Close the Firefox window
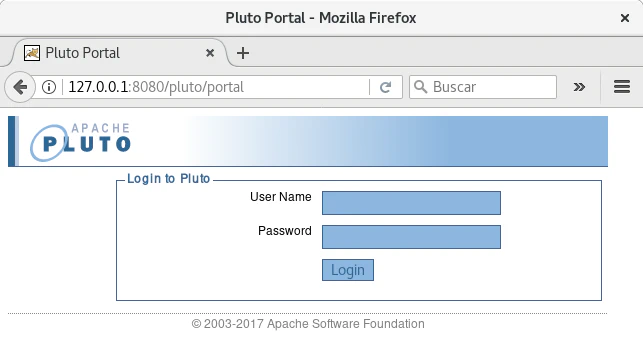The height and width of the screenshot is (363, 643). click(x=625, y=18)
